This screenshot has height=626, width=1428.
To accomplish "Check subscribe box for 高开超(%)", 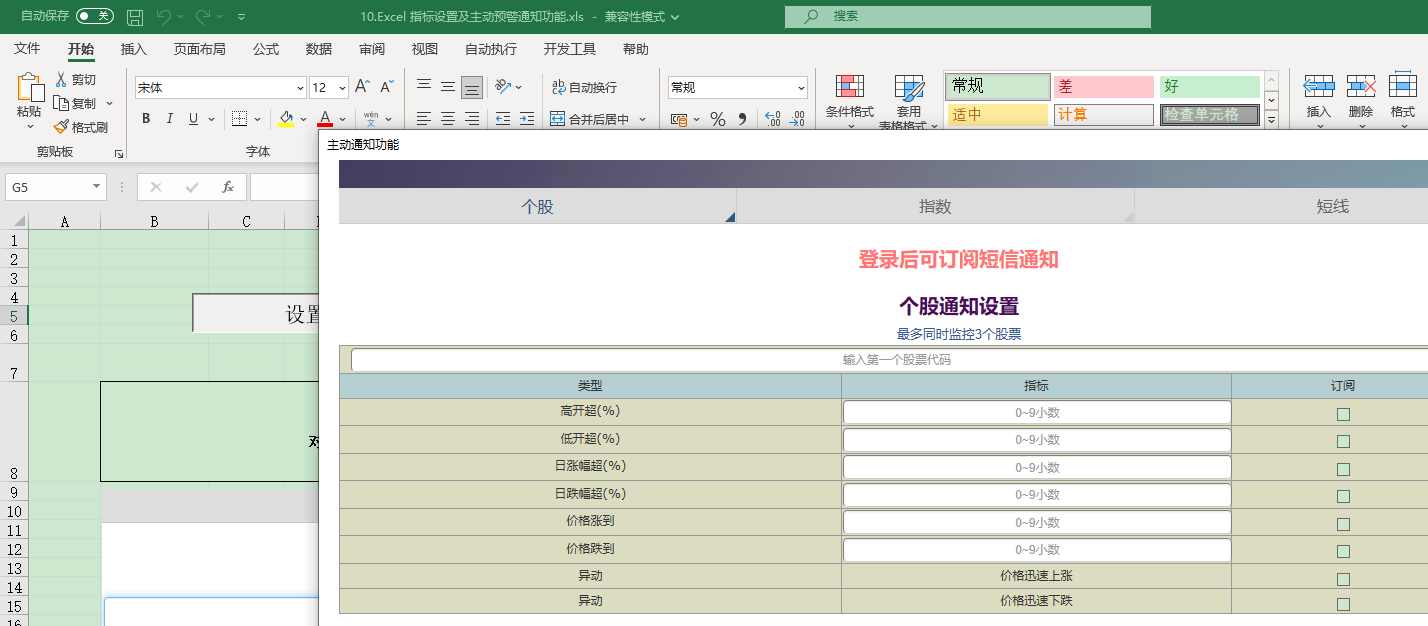I will coord(1343,414).
